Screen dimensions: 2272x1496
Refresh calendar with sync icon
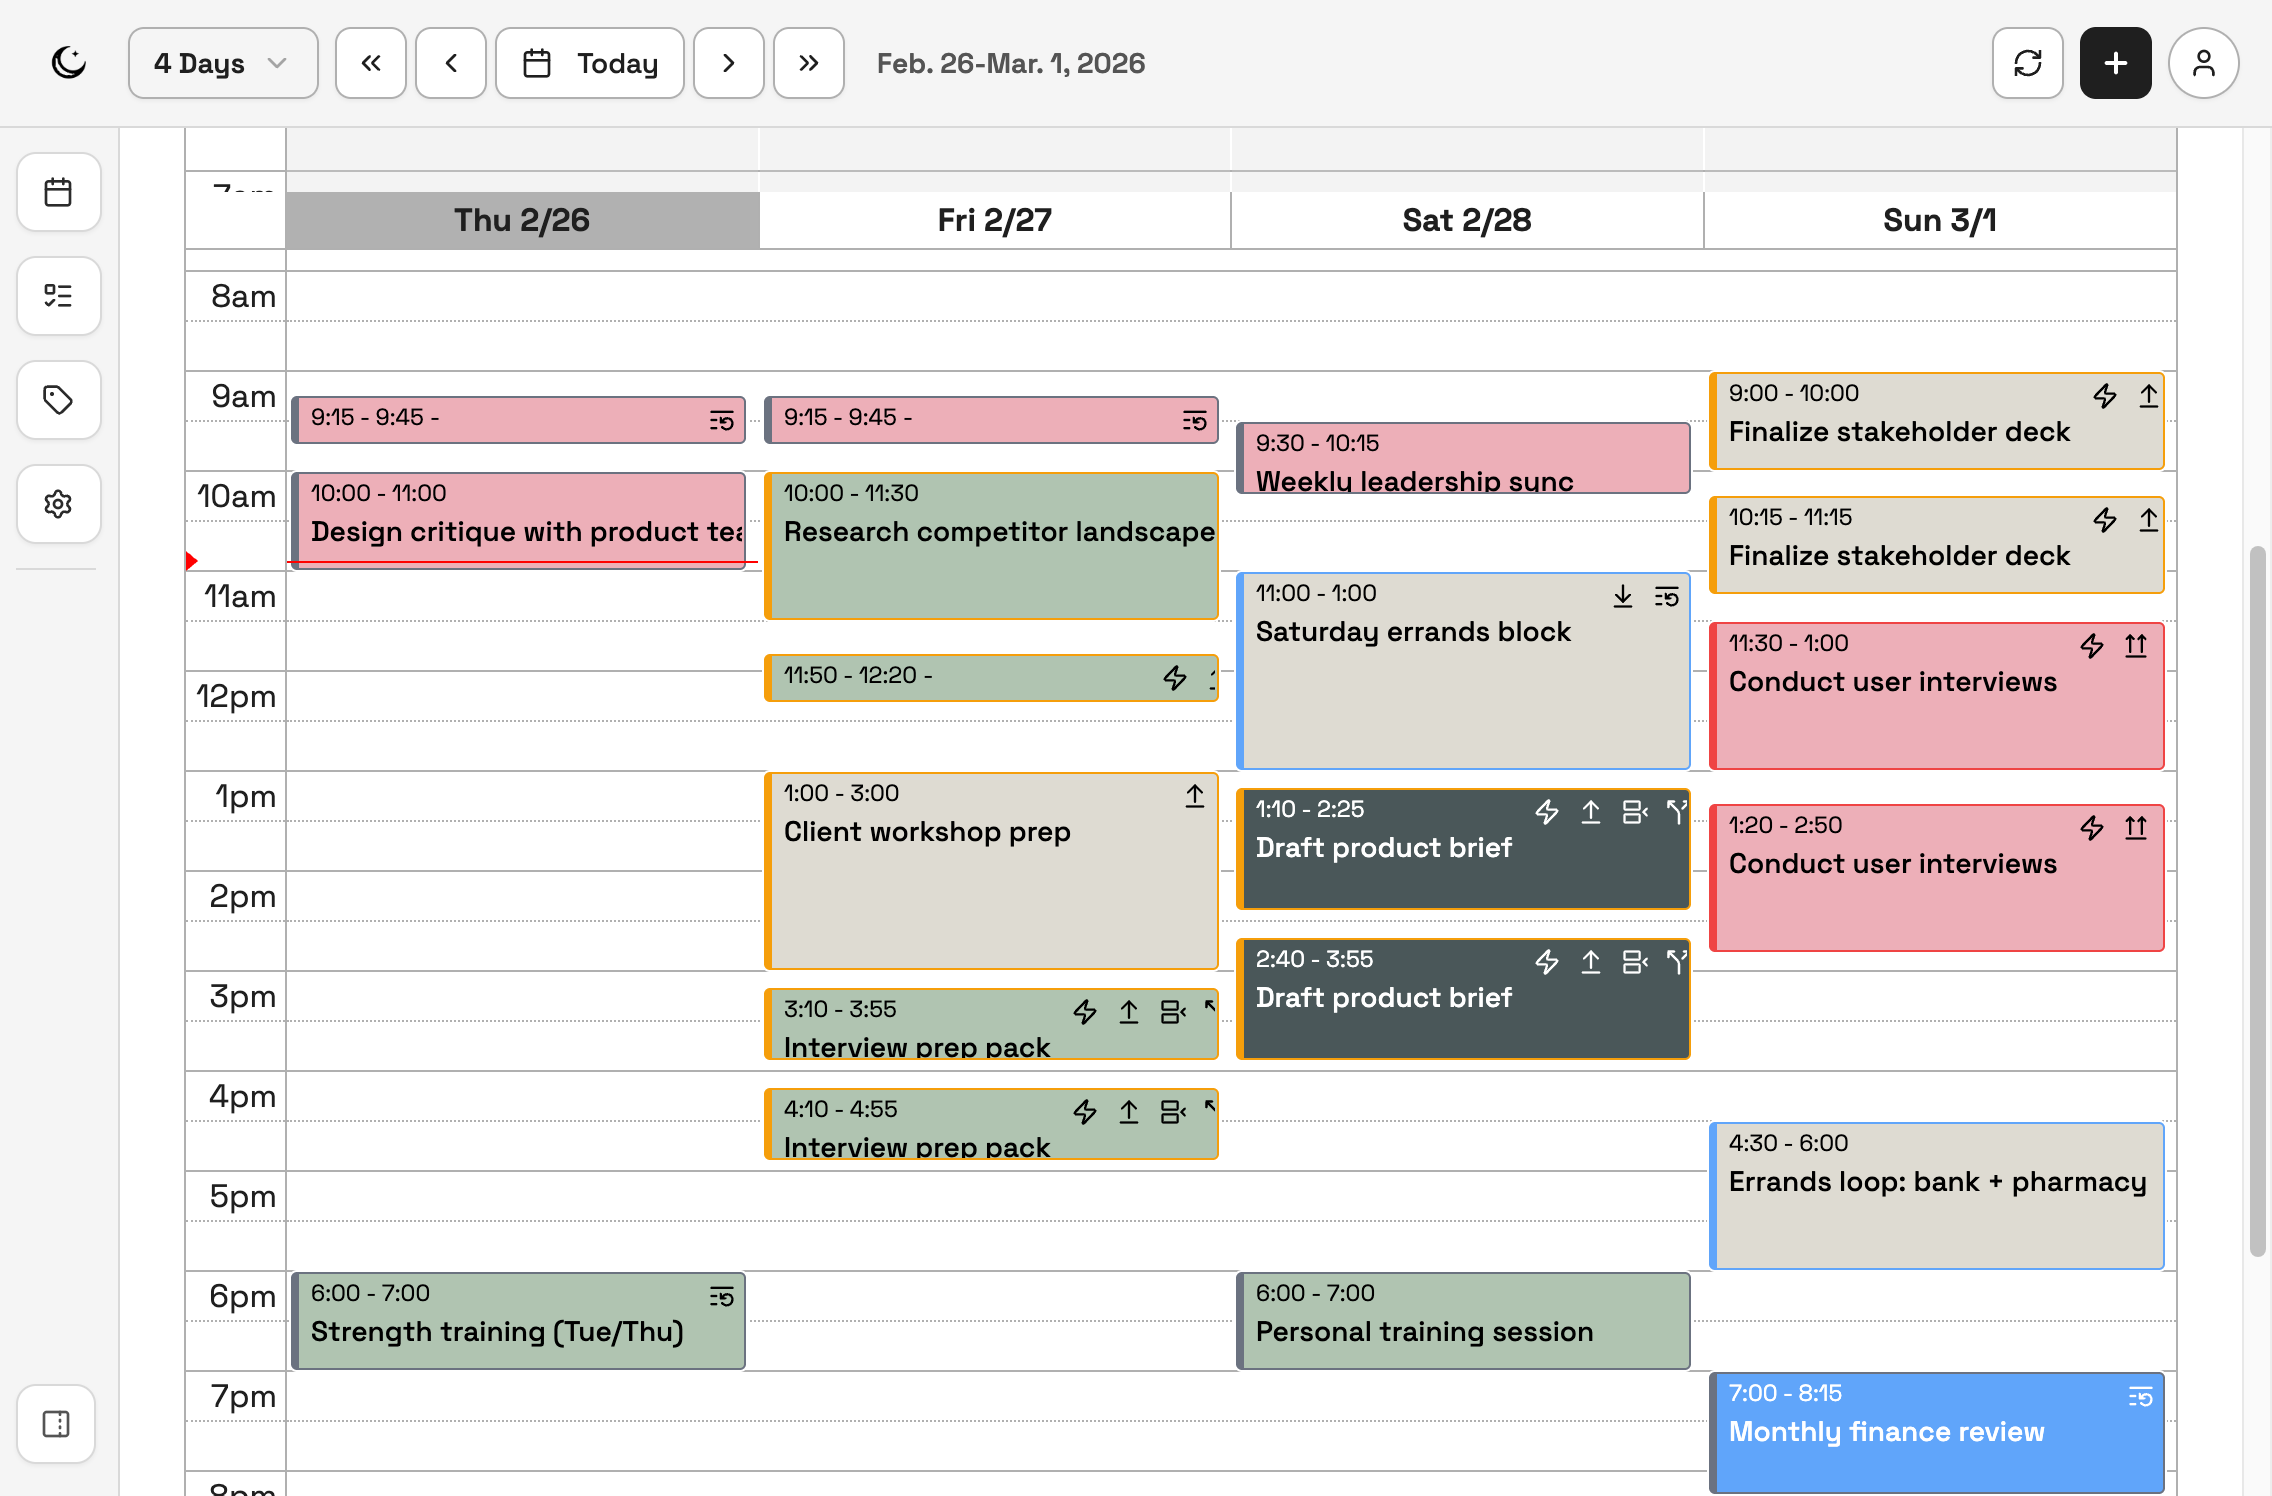pyautogui.click(x=2028, y=63)
